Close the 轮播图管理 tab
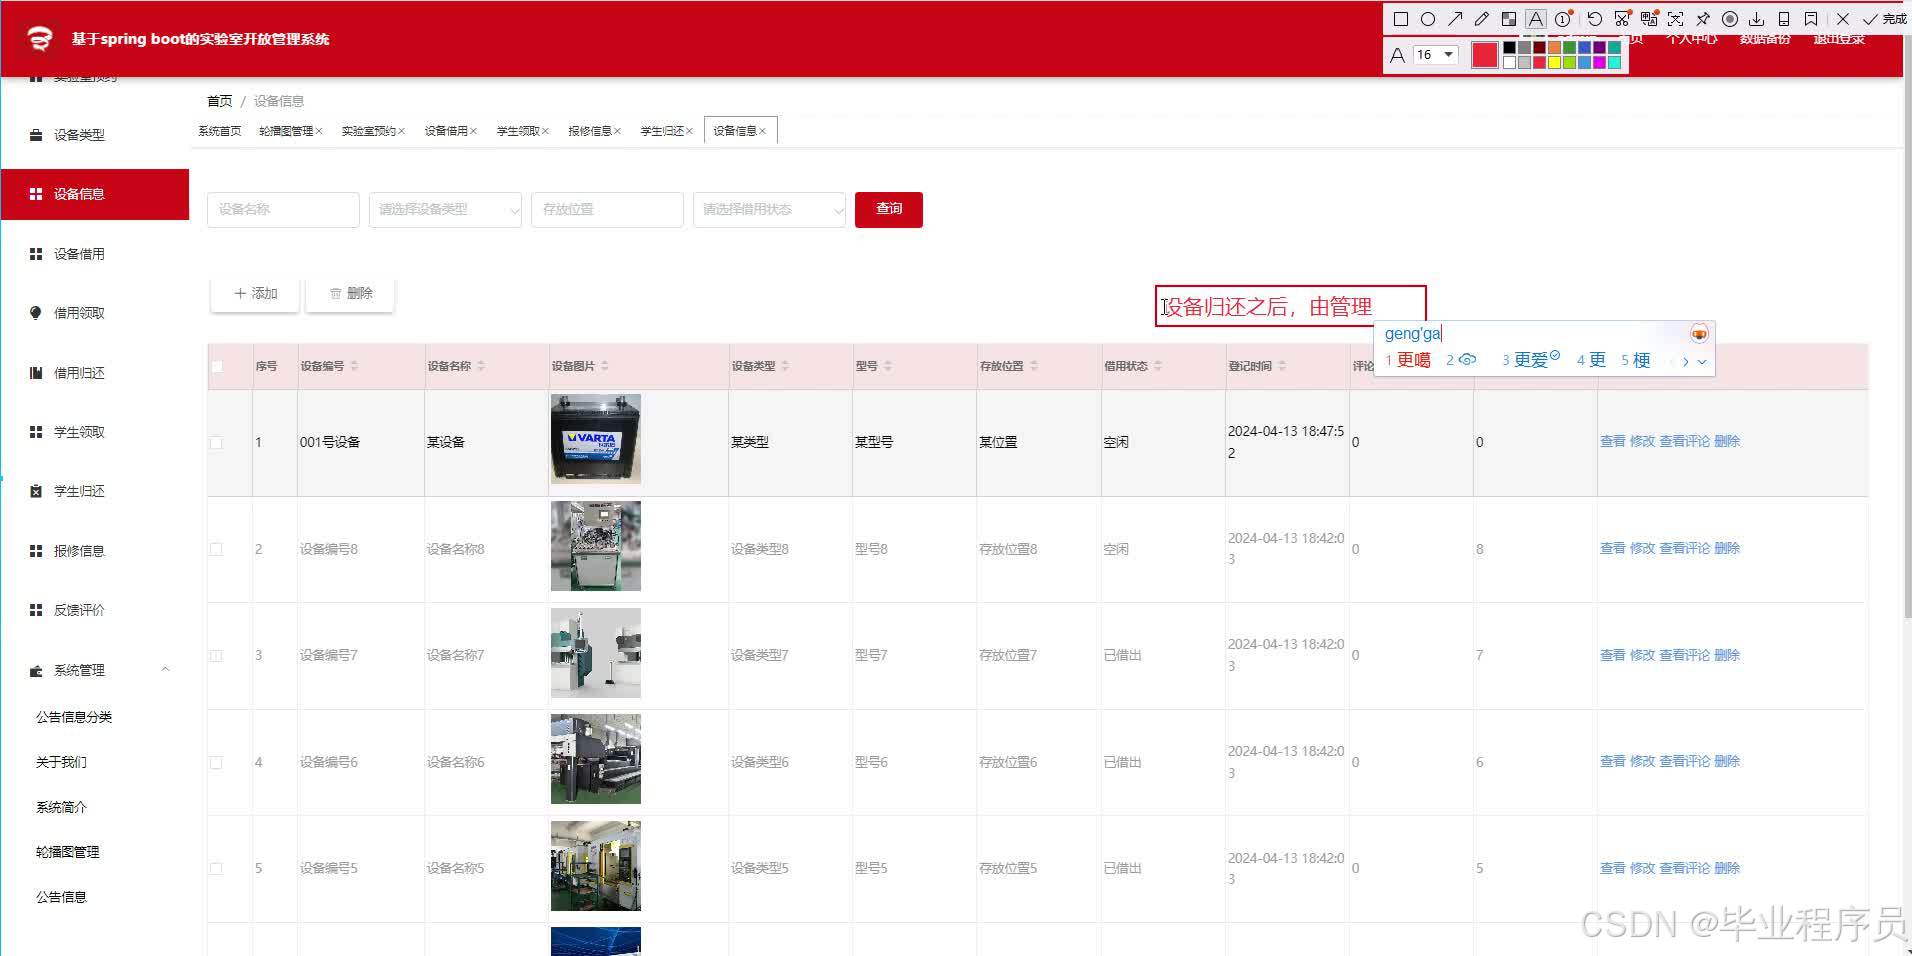 point(319,131)
